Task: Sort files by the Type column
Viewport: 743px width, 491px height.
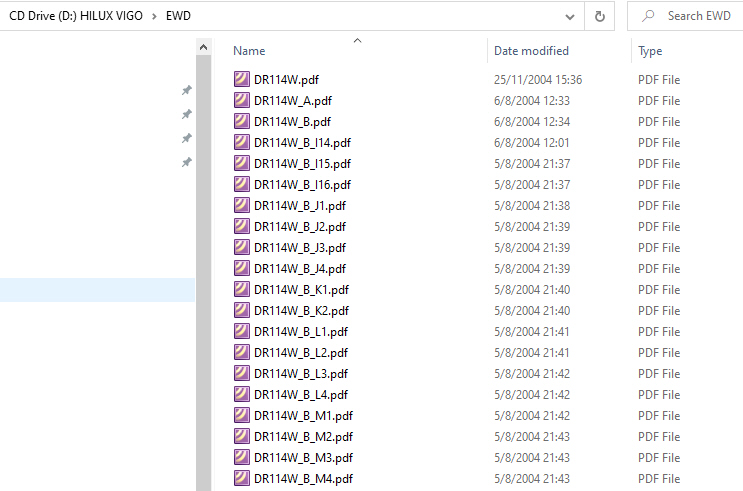Action: 650,51
